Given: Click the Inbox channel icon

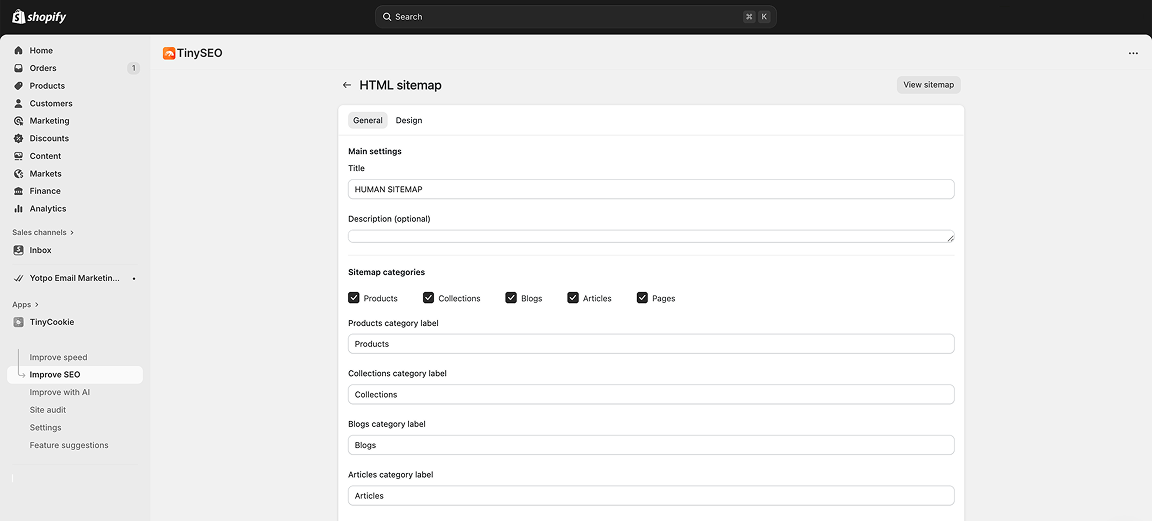Looking at the screenshot, I should pyautogui.click(x=18, y=250).
